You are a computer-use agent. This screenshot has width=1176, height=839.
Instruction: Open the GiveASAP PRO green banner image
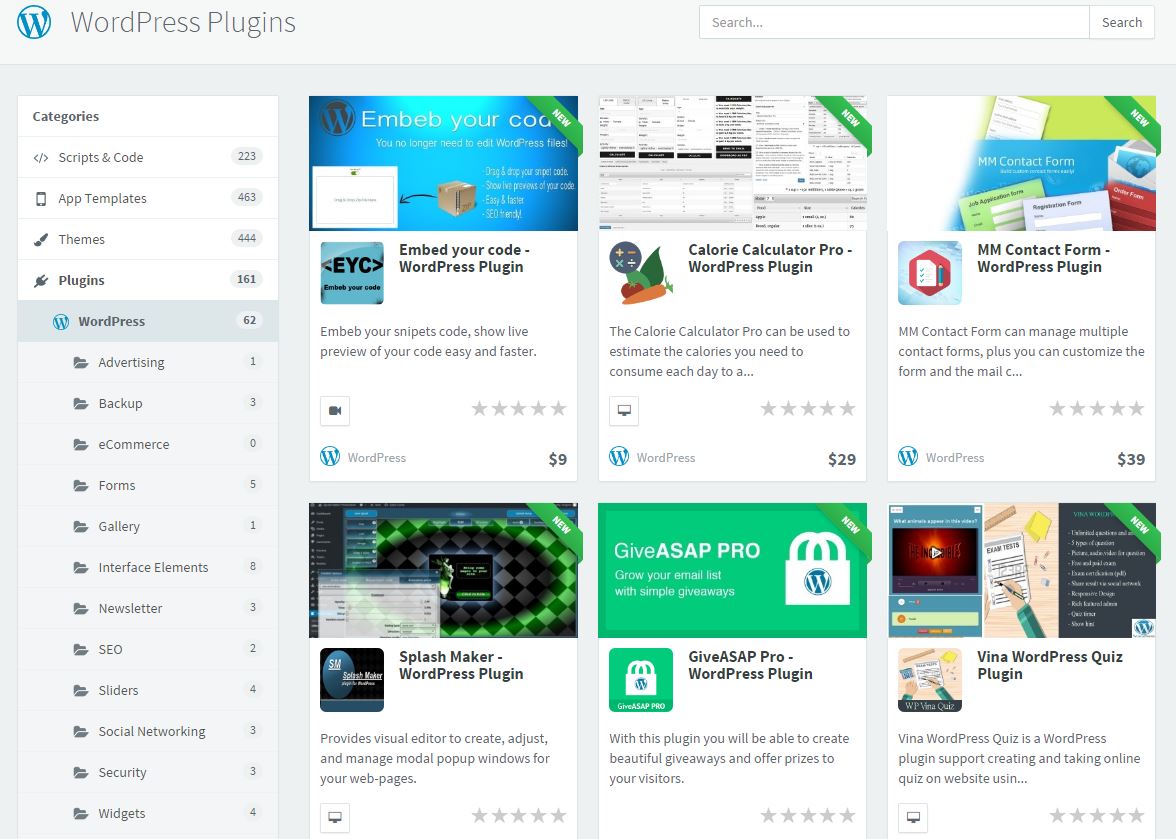732,570
